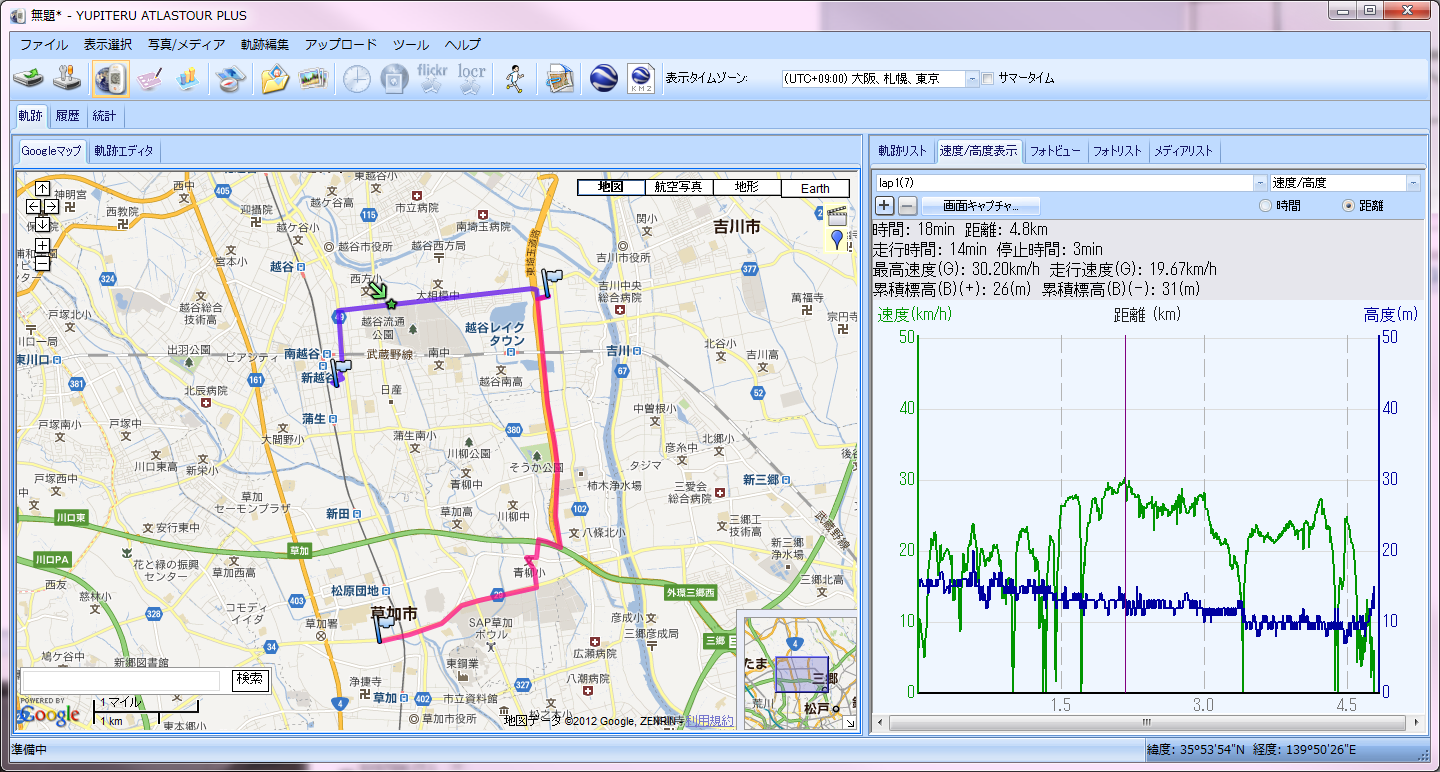Open the アップロード menu
This screenshot has width=1440, height=772.
coord(341,44)
